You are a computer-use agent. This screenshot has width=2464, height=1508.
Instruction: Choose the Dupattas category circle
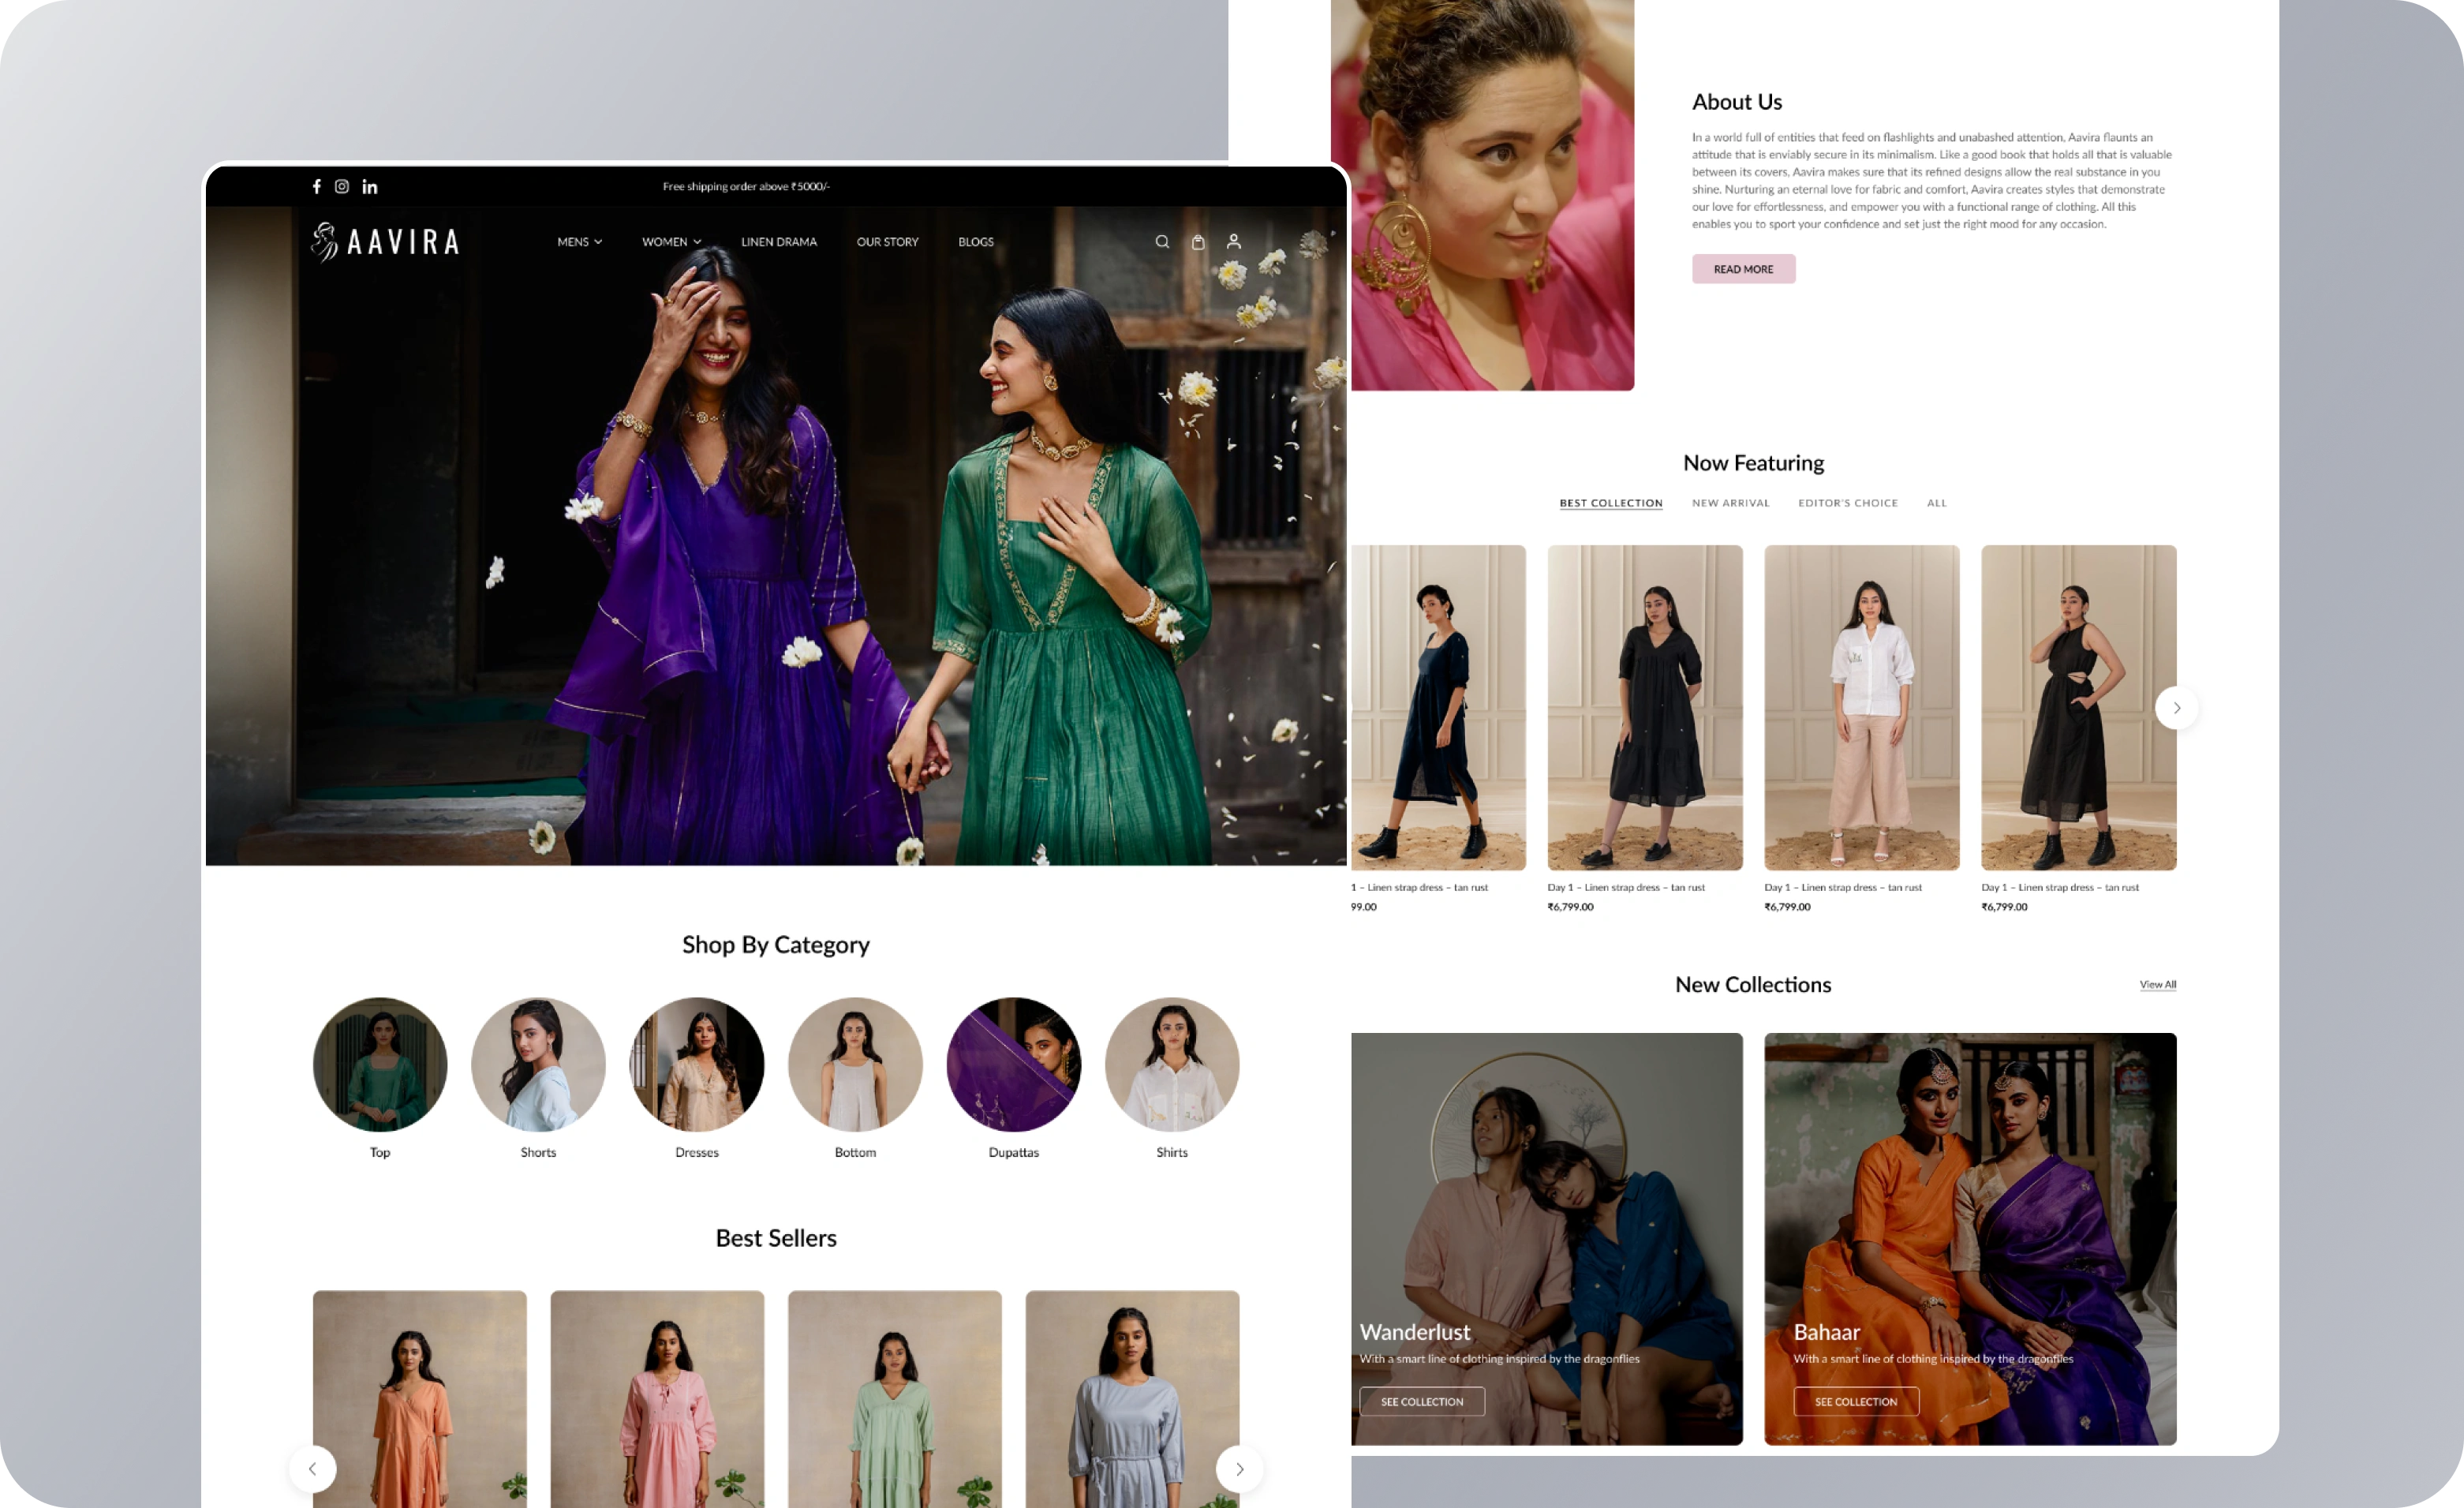1014,1064
